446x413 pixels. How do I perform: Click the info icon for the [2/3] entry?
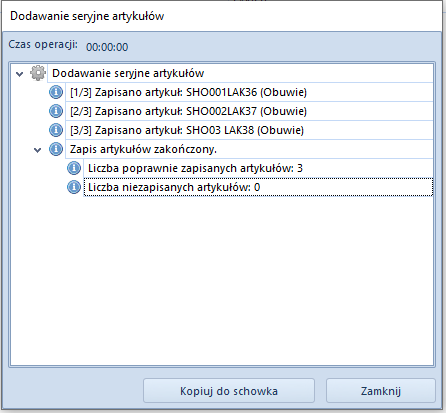point(56,111)
